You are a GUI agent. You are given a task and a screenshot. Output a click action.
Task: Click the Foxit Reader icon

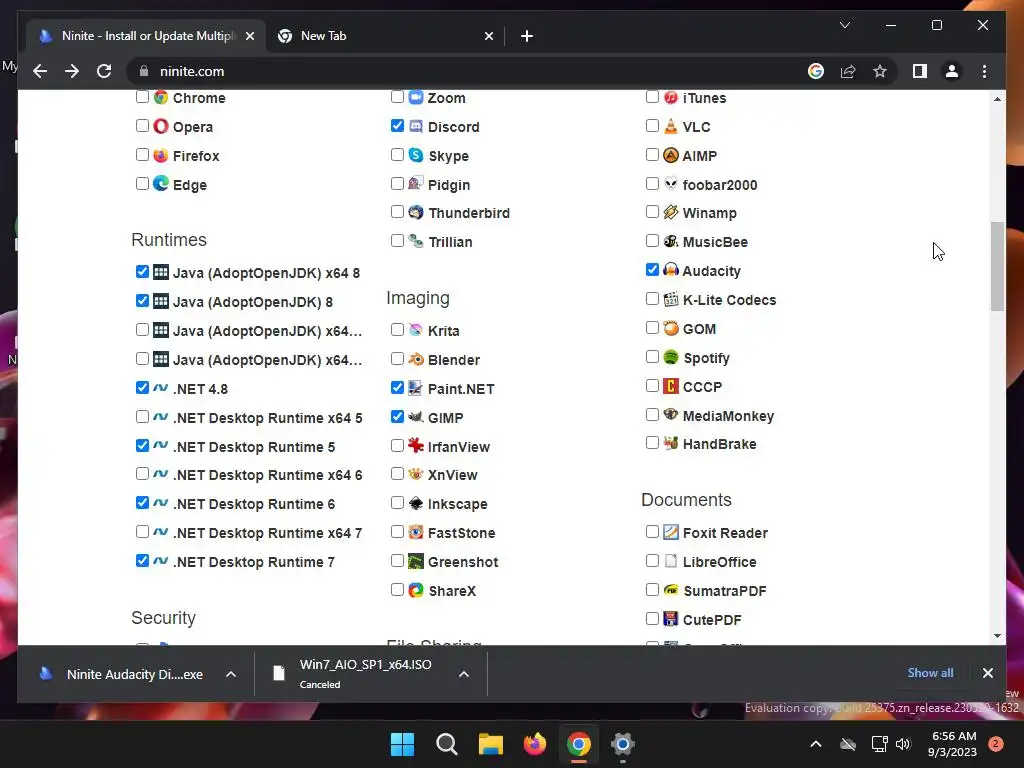671,532
